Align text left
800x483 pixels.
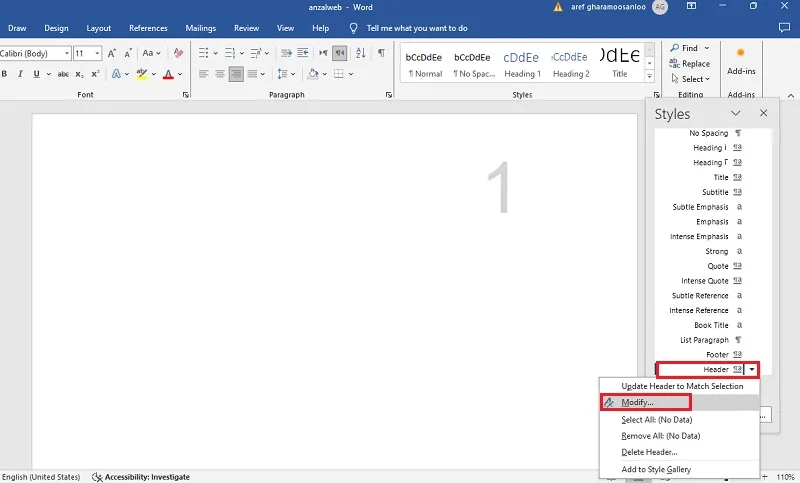pyautogui.click(x=204, y=74)
